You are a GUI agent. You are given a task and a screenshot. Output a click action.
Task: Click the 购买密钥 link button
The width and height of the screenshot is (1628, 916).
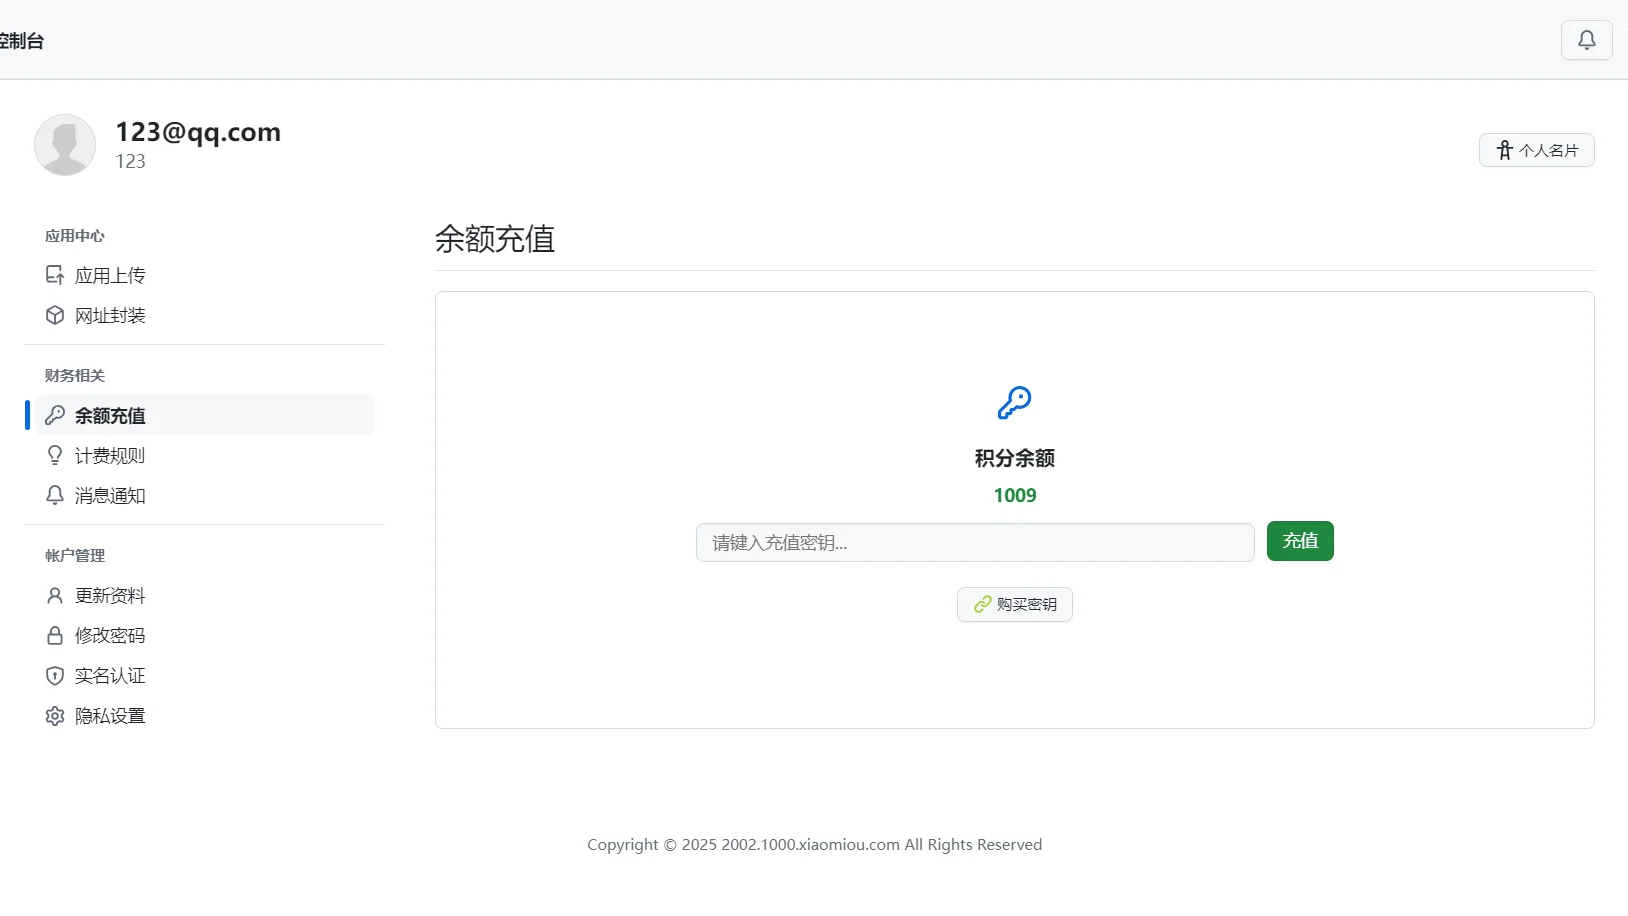click(1014, 604)
